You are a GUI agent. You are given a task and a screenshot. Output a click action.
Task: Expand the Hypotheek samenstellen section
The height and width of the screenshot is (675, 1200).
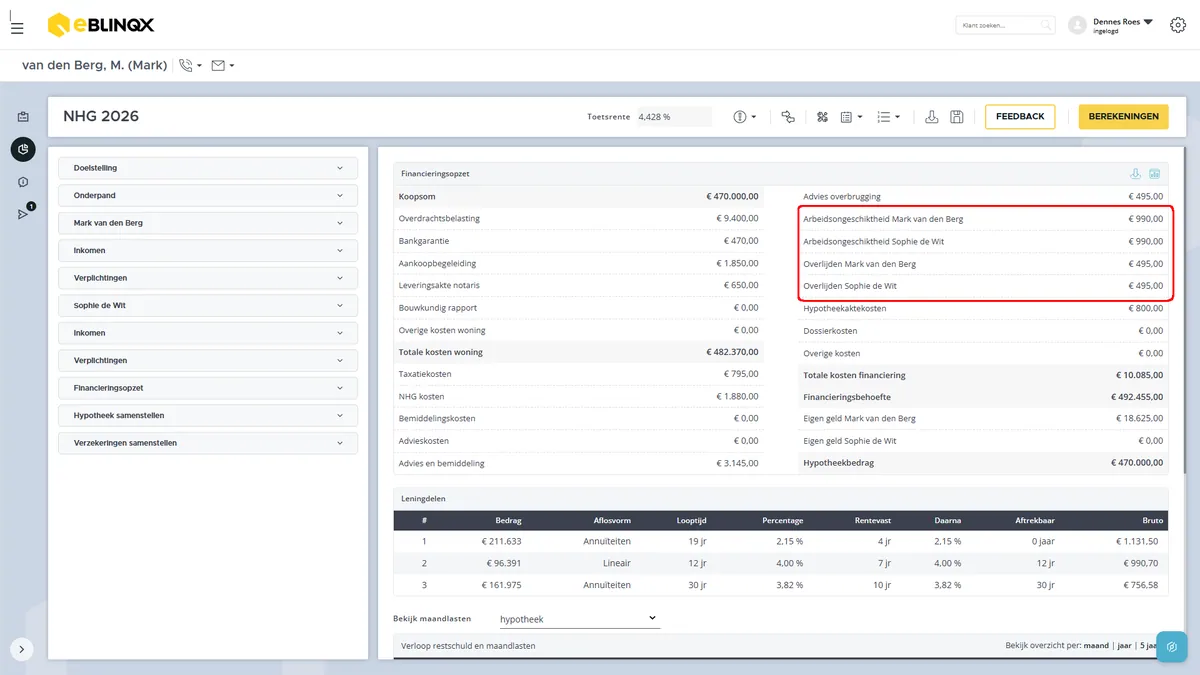(208, 415)
